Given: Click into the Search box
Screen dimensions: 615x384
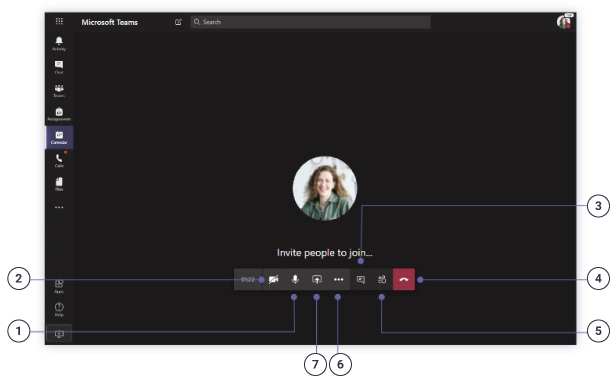Looking at the screenshot, I should click(x=310, y=22).
